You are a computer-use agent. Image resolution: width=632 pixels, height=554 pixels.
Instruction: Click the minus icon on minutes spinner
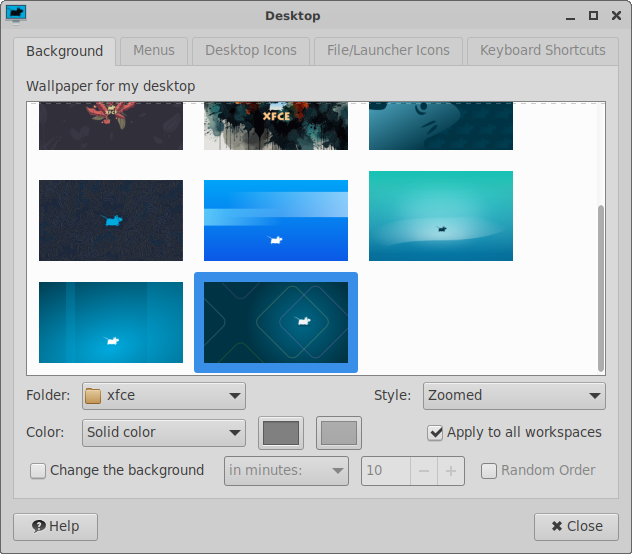click(424, 471)
